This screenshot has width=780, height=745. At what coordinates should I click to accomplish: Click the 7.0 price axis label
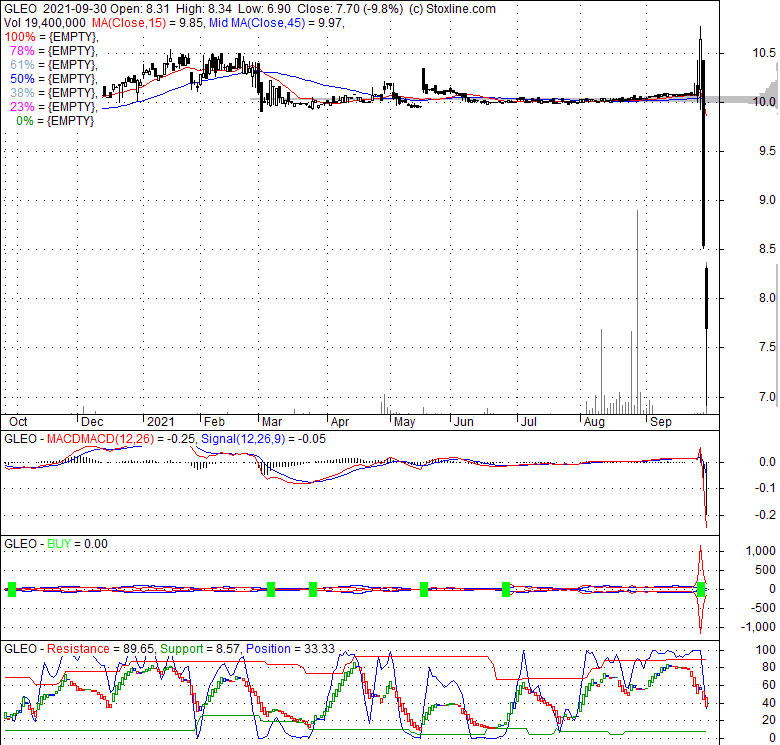(x=767, y=396)
